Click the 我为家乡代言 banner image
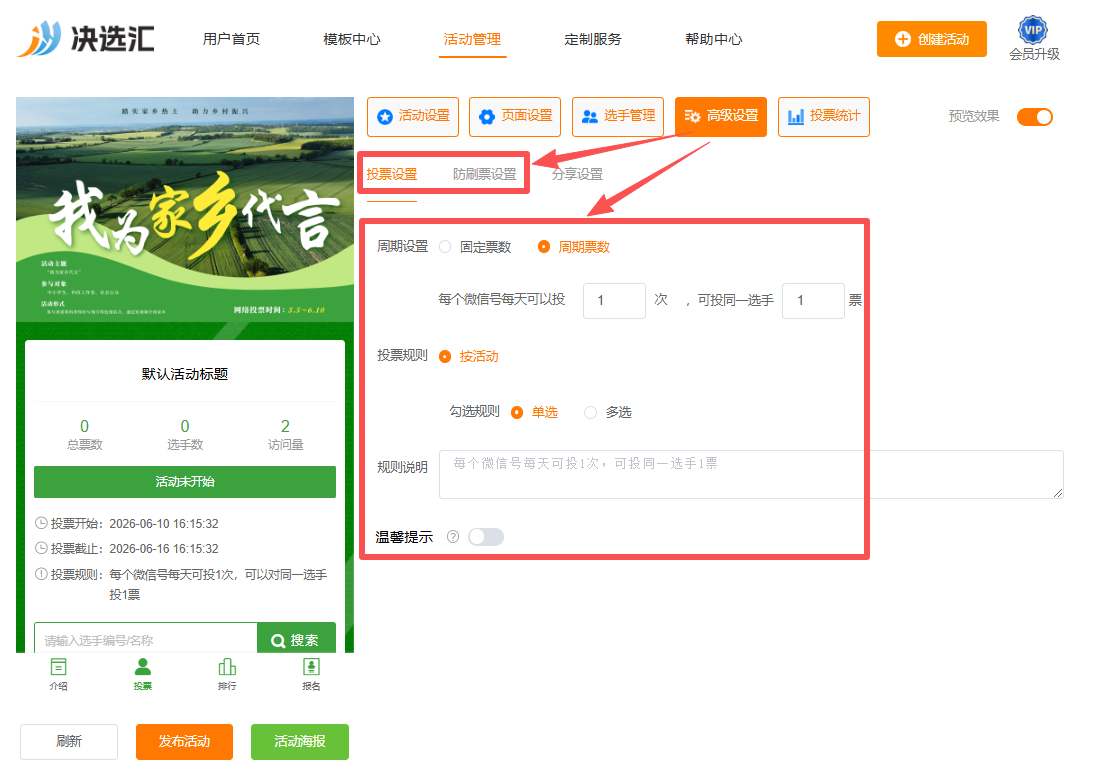 (185, 210)
